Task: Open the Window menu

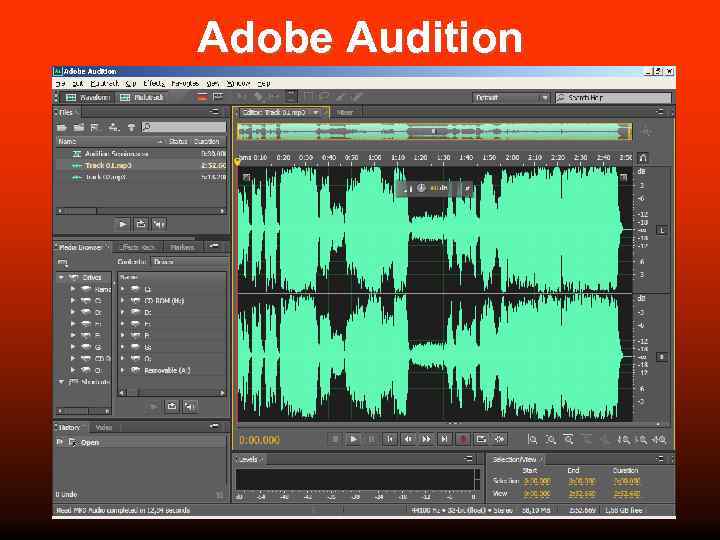Action: 238,84
